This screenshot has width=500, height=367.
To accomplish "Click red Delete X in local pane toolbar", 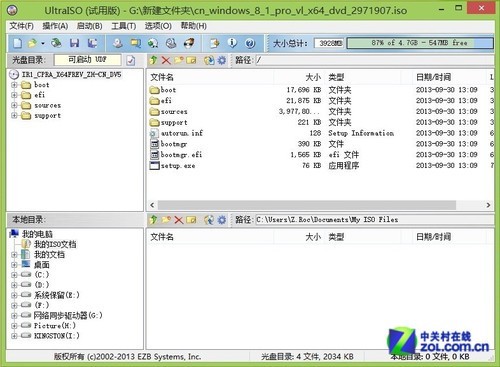I will coord(179,220).
